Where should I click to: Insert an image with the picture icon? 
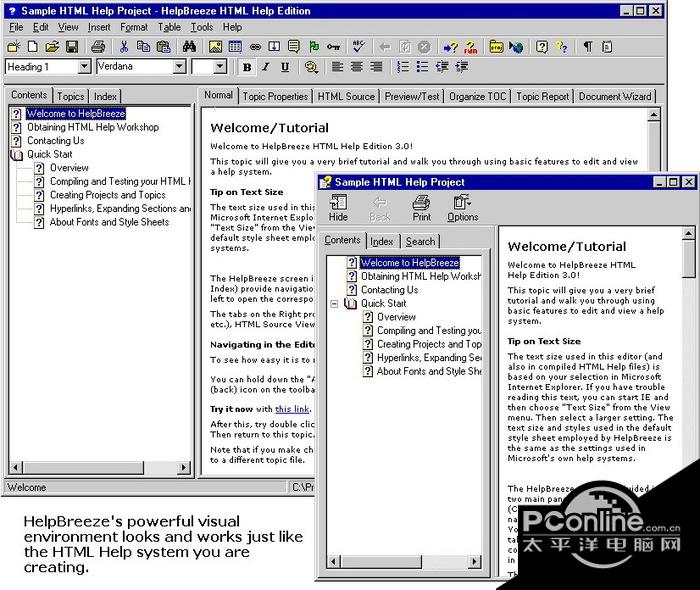point(215,46)
